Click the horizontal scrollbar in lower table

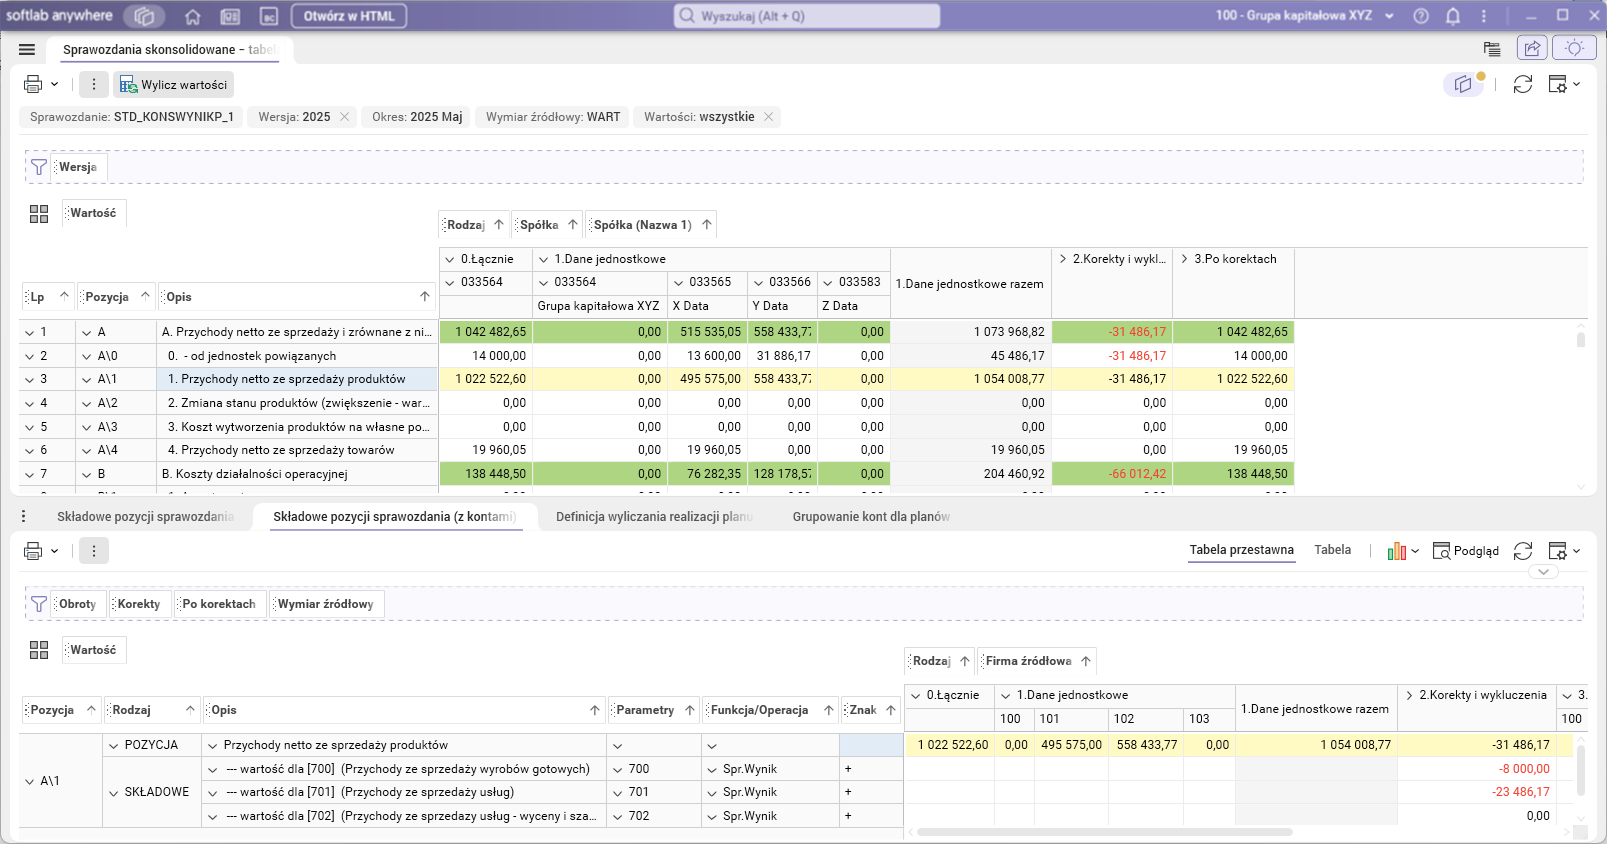pyautogui.click(x=1105, y=831)
